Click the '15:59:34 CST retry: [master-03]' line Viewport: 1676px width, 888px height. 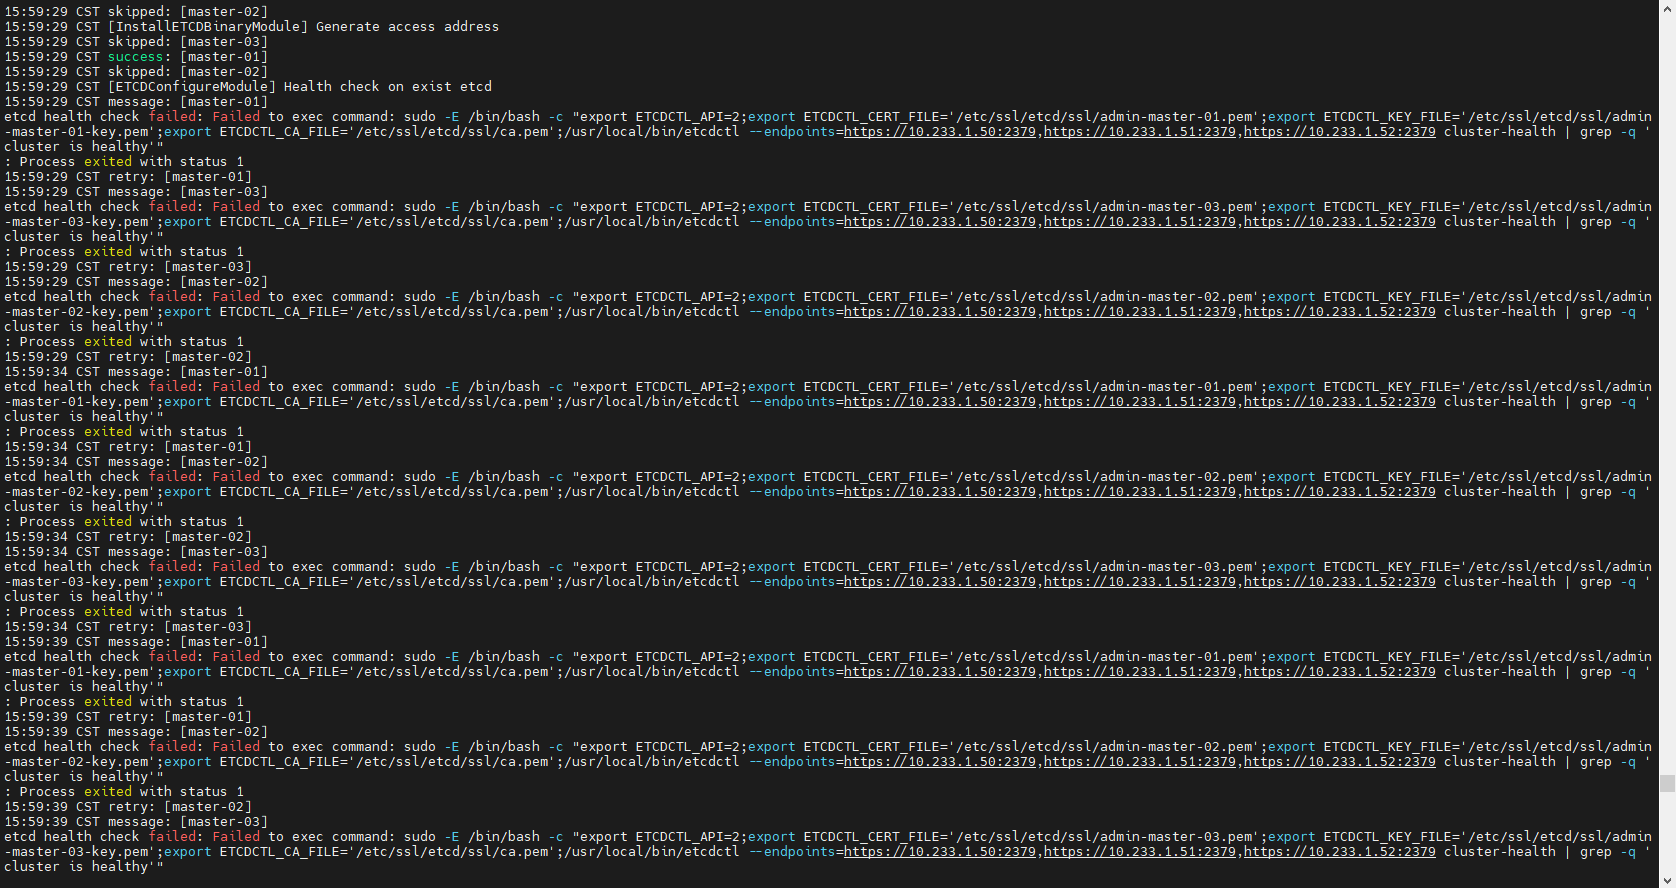(128, 627)
